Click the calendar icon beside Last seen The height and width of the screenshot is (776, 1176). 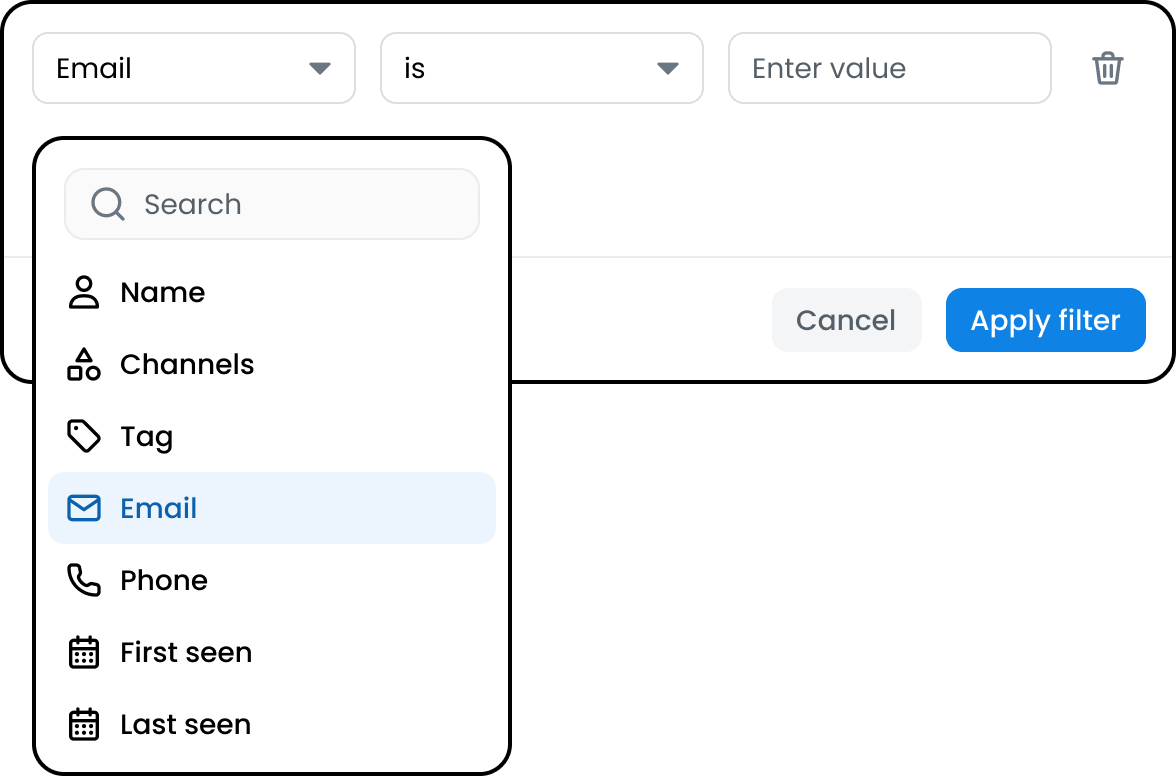[x=84, y=724]
